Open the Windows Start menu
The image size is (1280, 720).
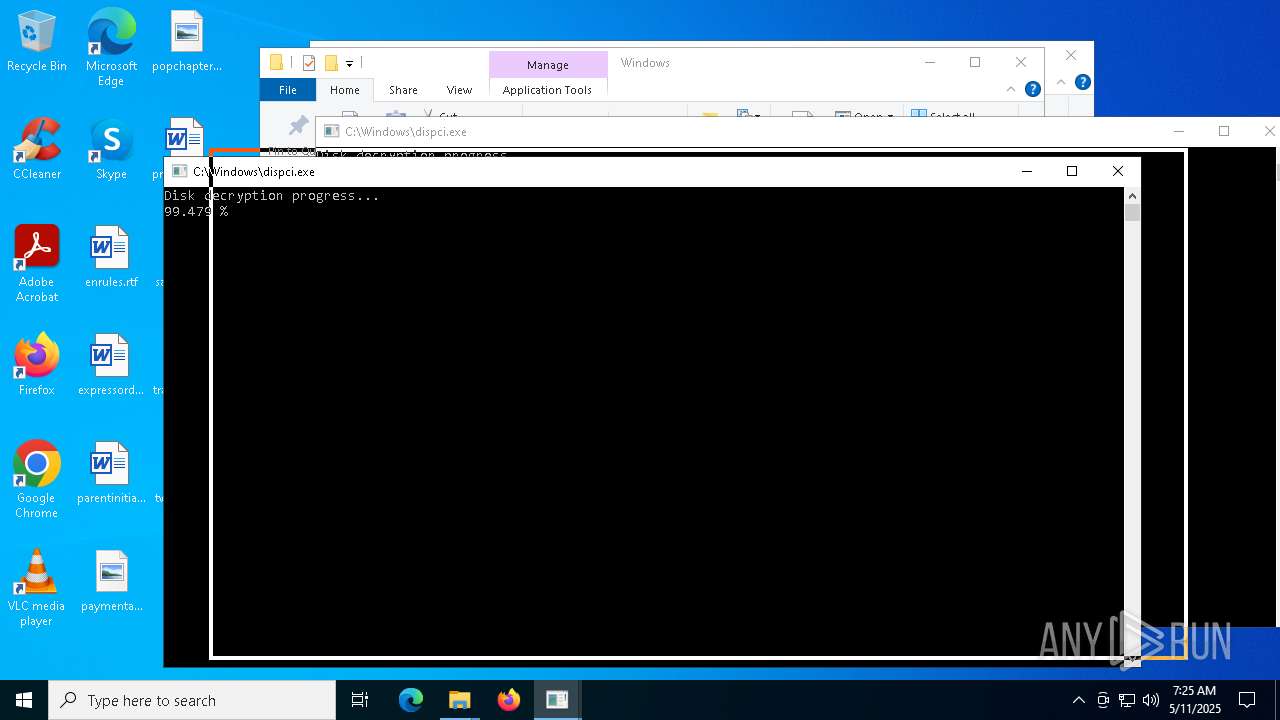tap(24, 700)
